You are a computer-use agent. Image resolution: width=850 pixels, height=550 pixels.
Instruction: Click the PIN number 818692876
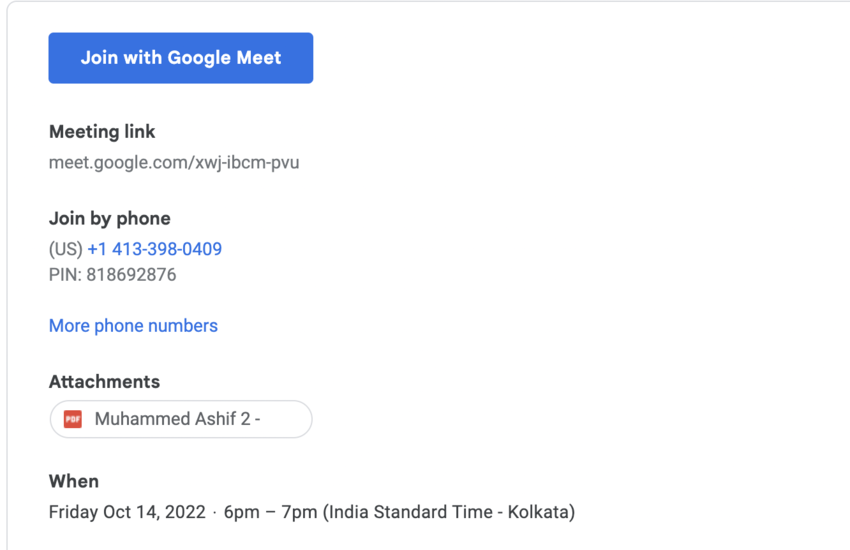point(131,275)
